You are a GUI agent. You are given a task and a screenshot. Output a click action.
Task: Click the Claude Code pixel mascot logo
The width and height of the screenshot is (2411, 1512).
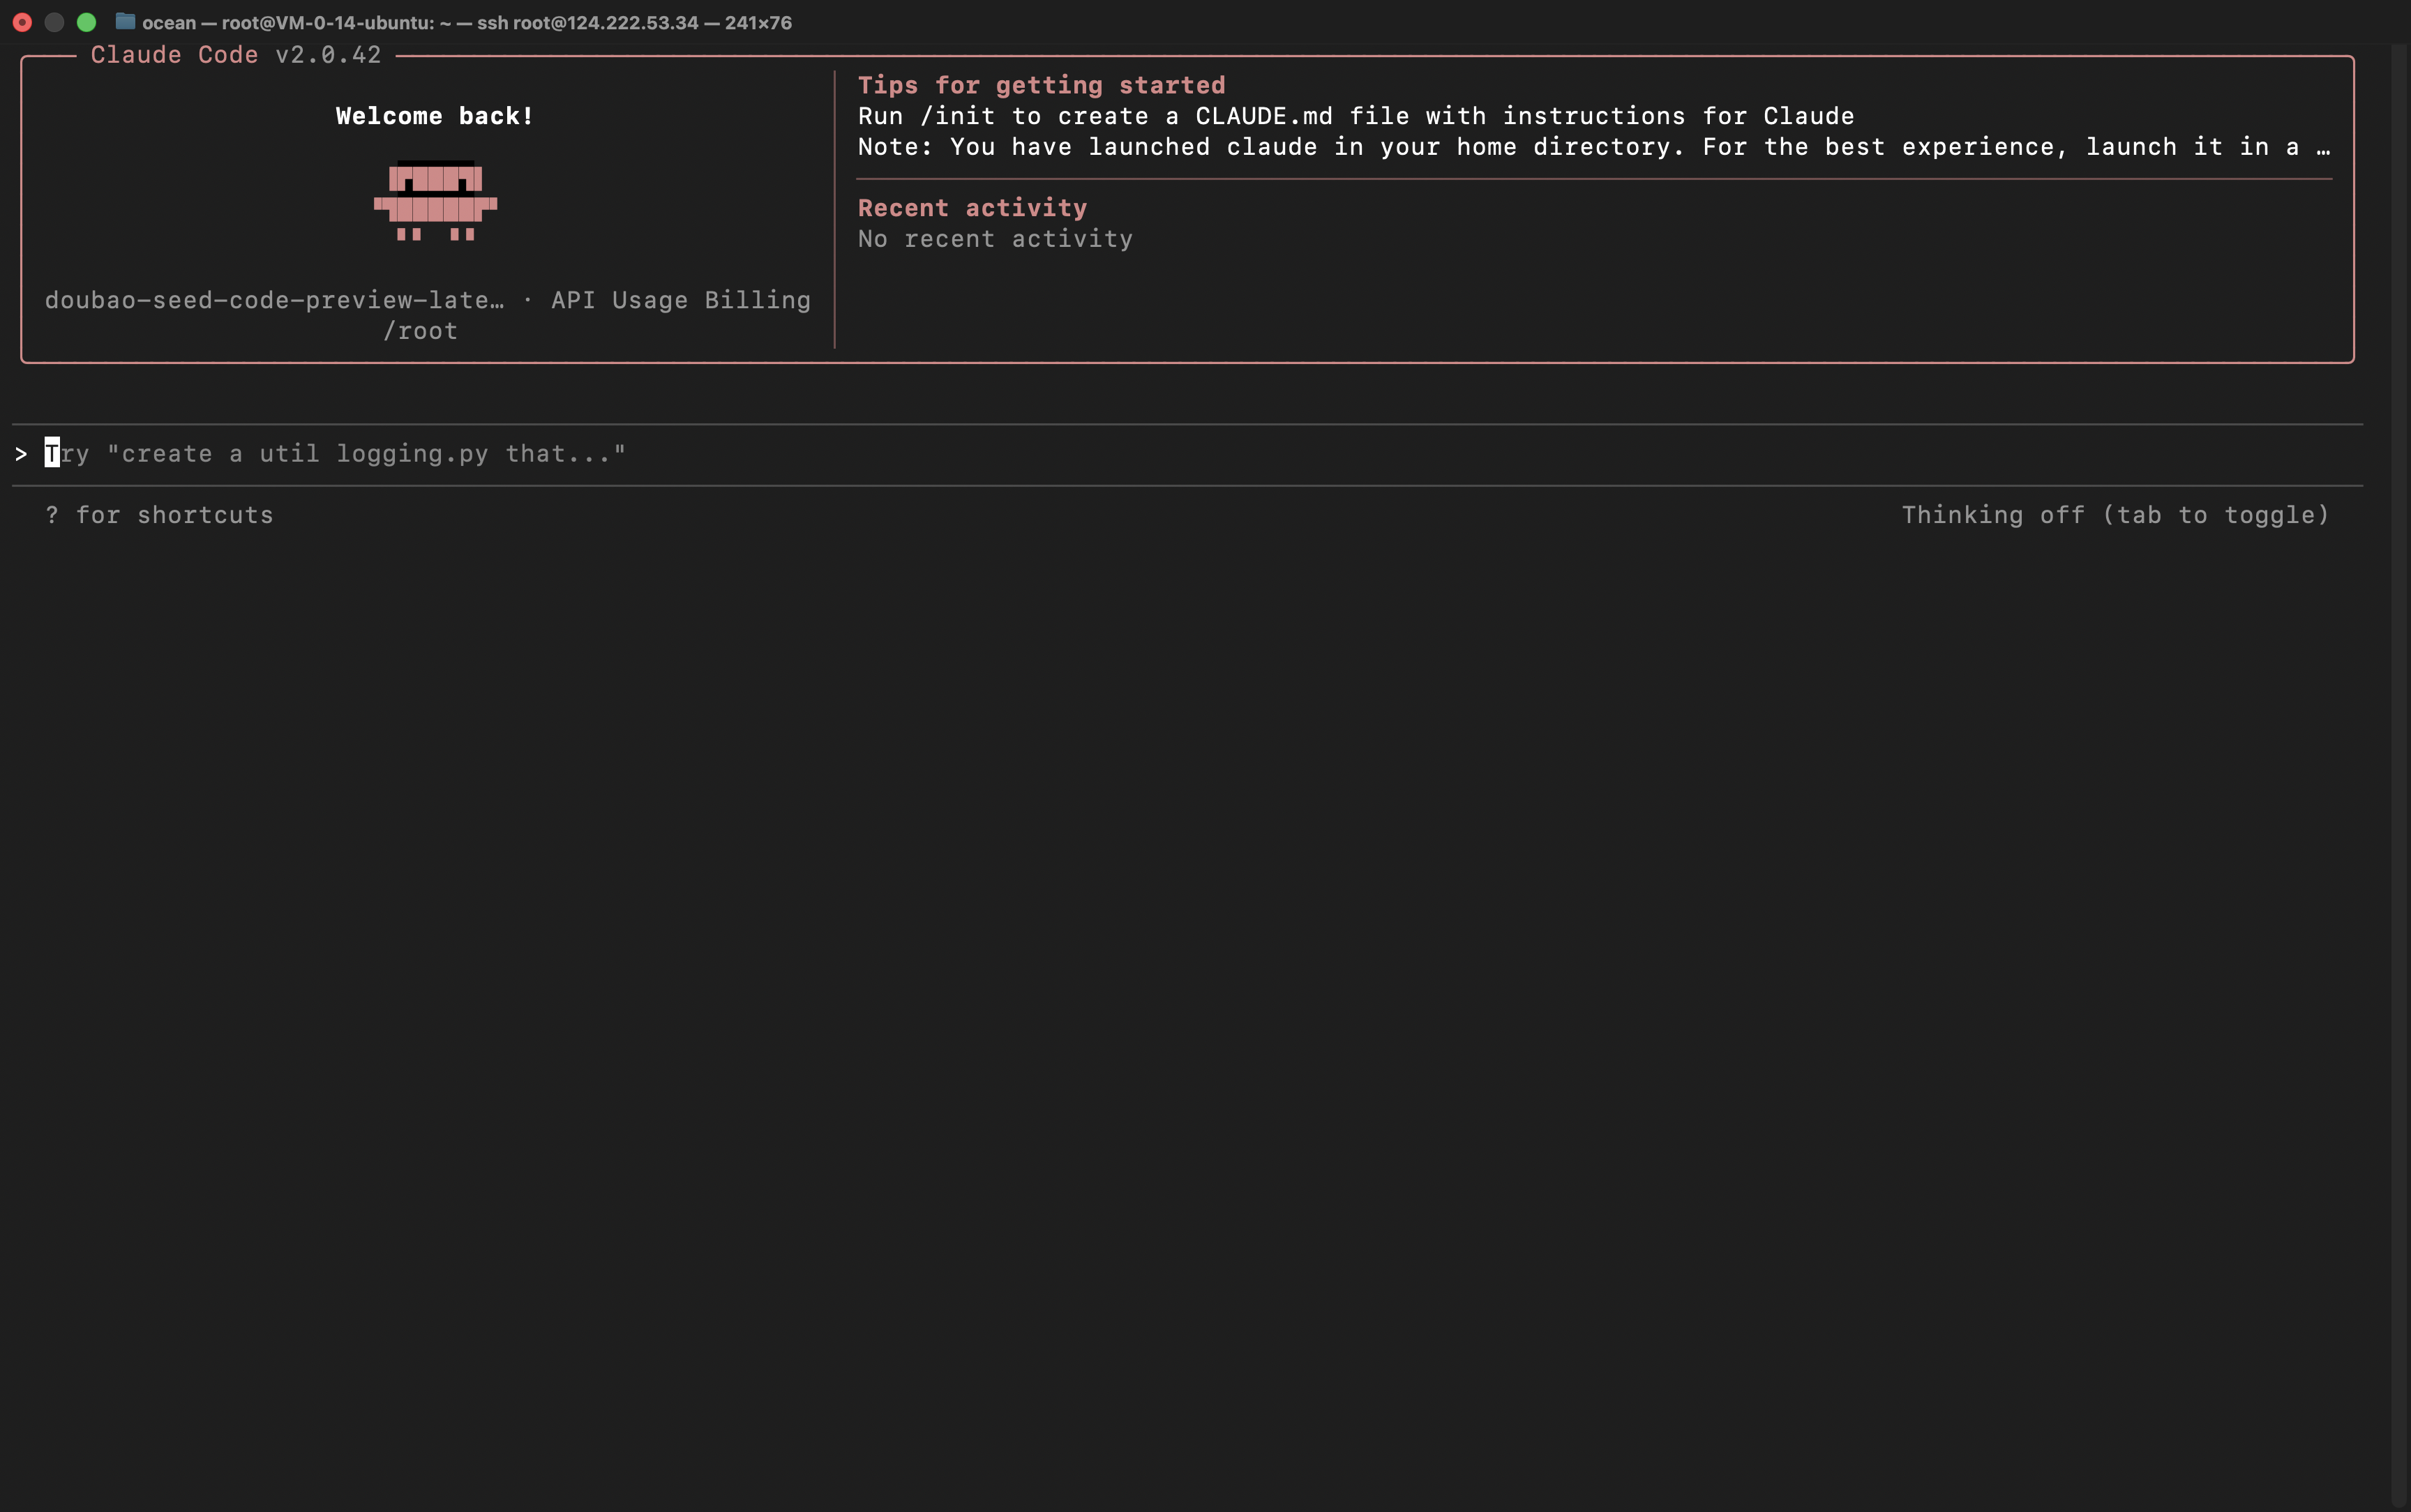435,201
